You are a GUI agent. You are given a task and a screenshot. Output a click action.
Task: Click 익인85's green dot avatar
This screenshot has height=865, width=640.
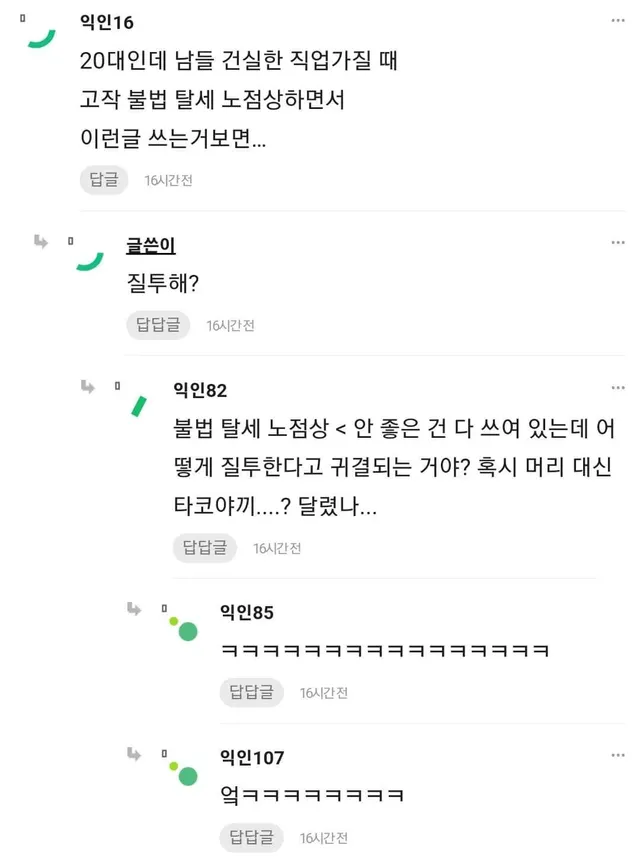[184, 629]
